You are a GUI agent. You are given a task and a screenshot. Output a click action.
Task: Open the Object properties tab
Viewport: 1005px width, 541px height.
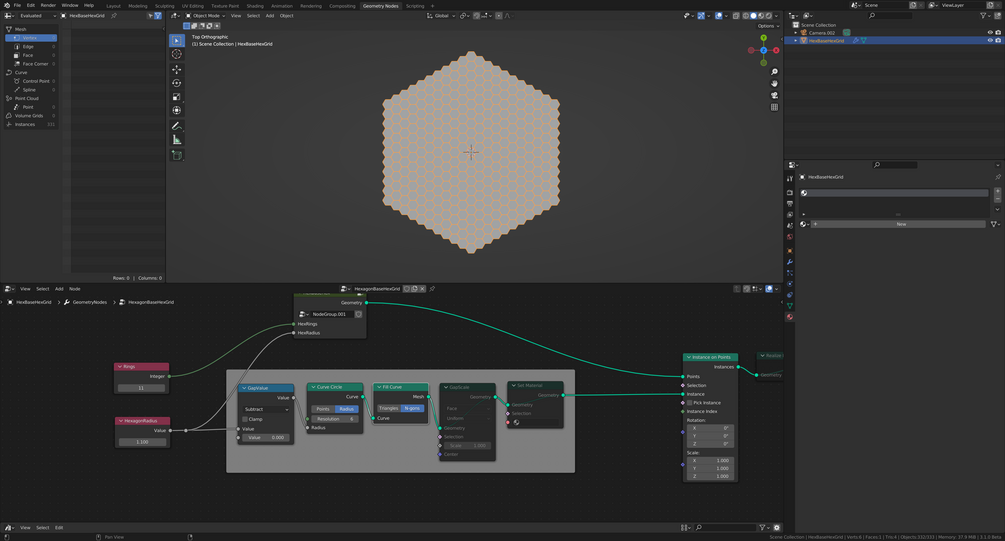(790, 251)
